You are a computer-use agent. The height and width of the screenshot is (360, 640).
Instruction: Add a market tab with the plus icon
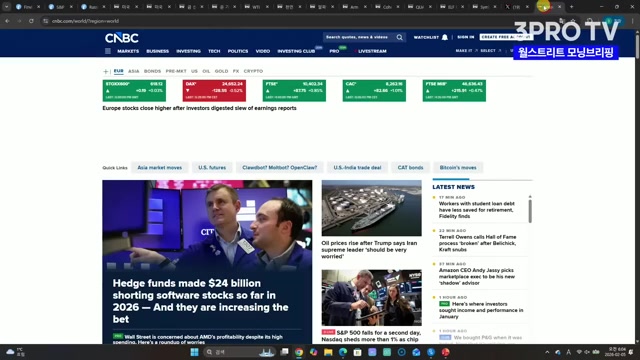pos(106,71)
